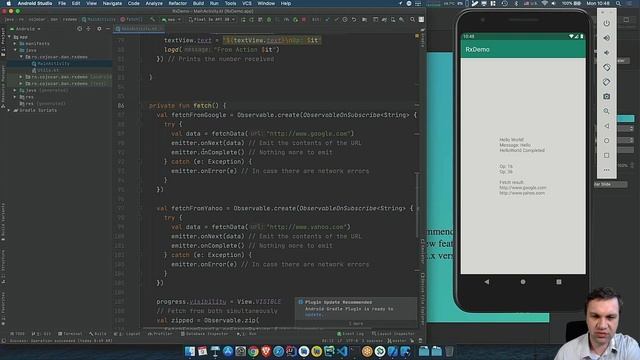Open the Apple menu
640x360 pixels.
(8, 3)
